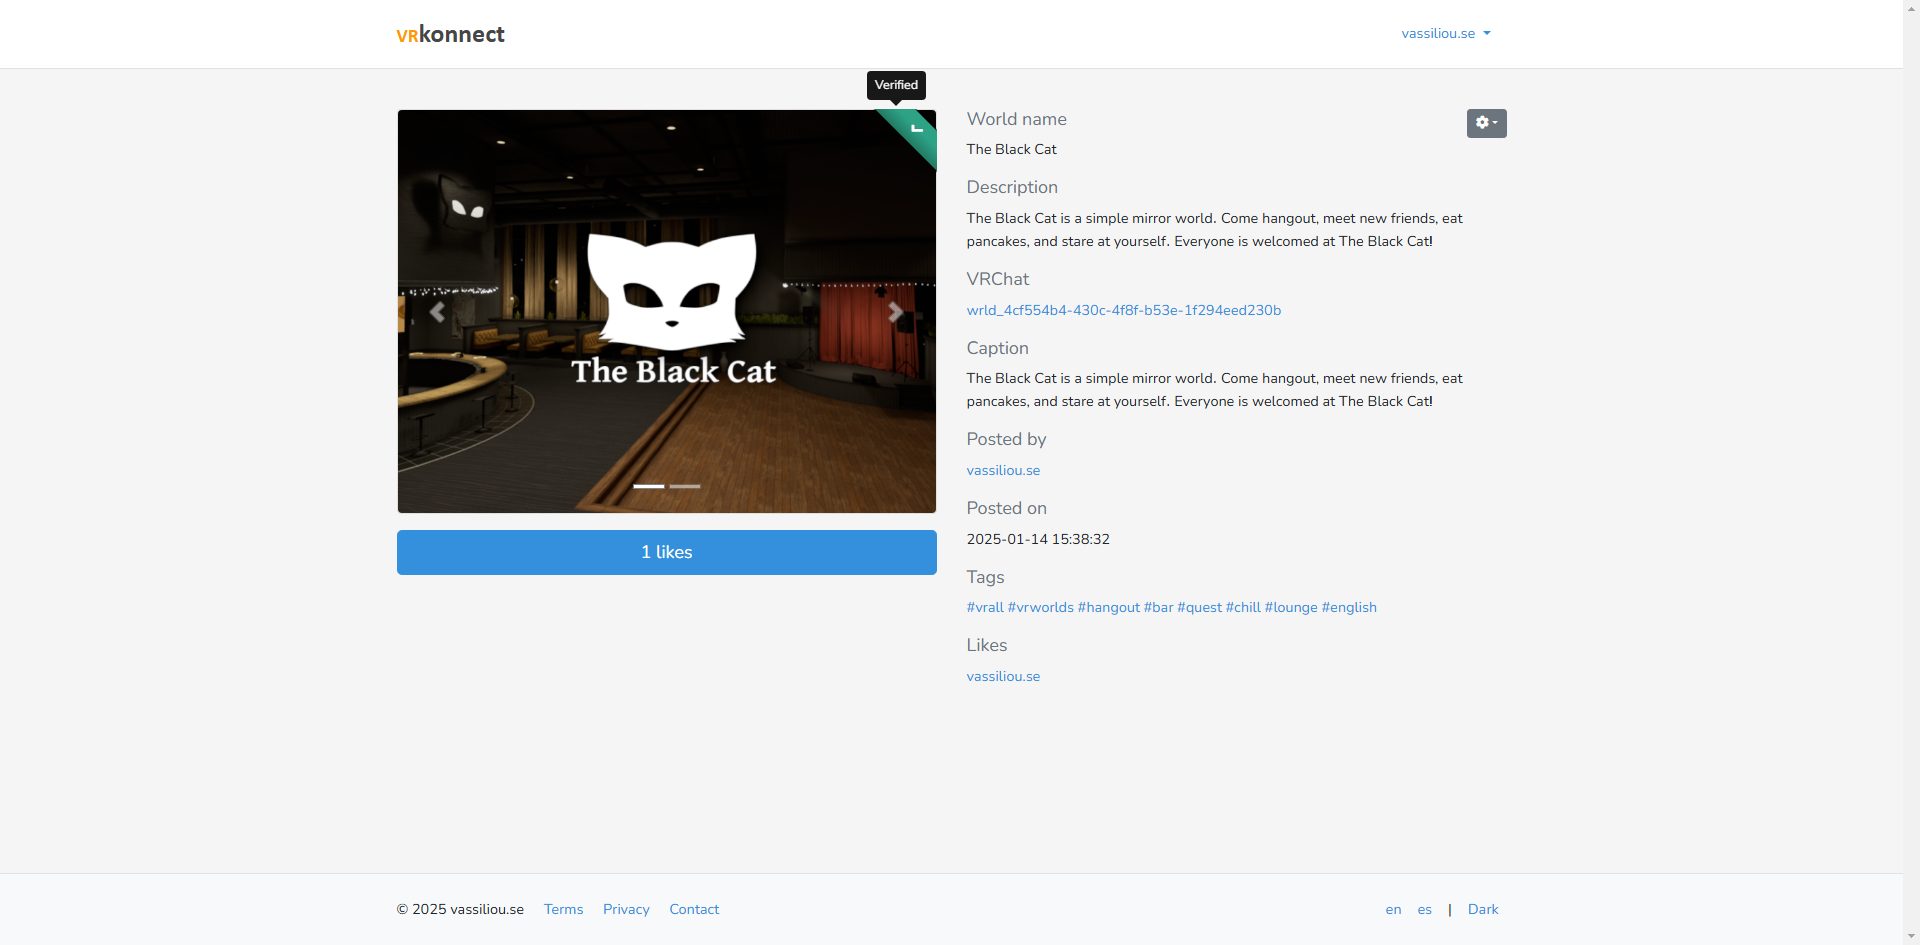Open the VRChat world ID link
This screenshot has width=1920, height=945.
pos(1123,310)
